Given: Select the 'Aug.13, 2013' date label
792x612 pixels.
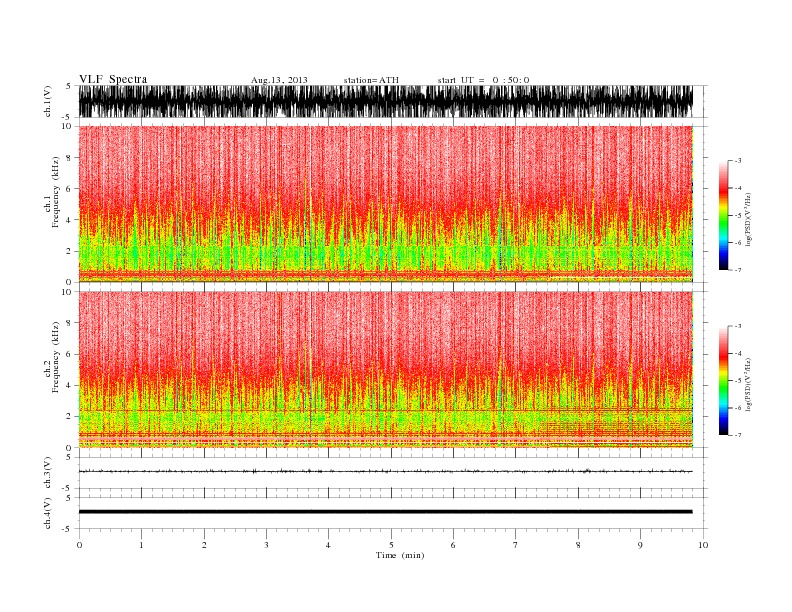Looking at the screenshot, I should (279, 80).
